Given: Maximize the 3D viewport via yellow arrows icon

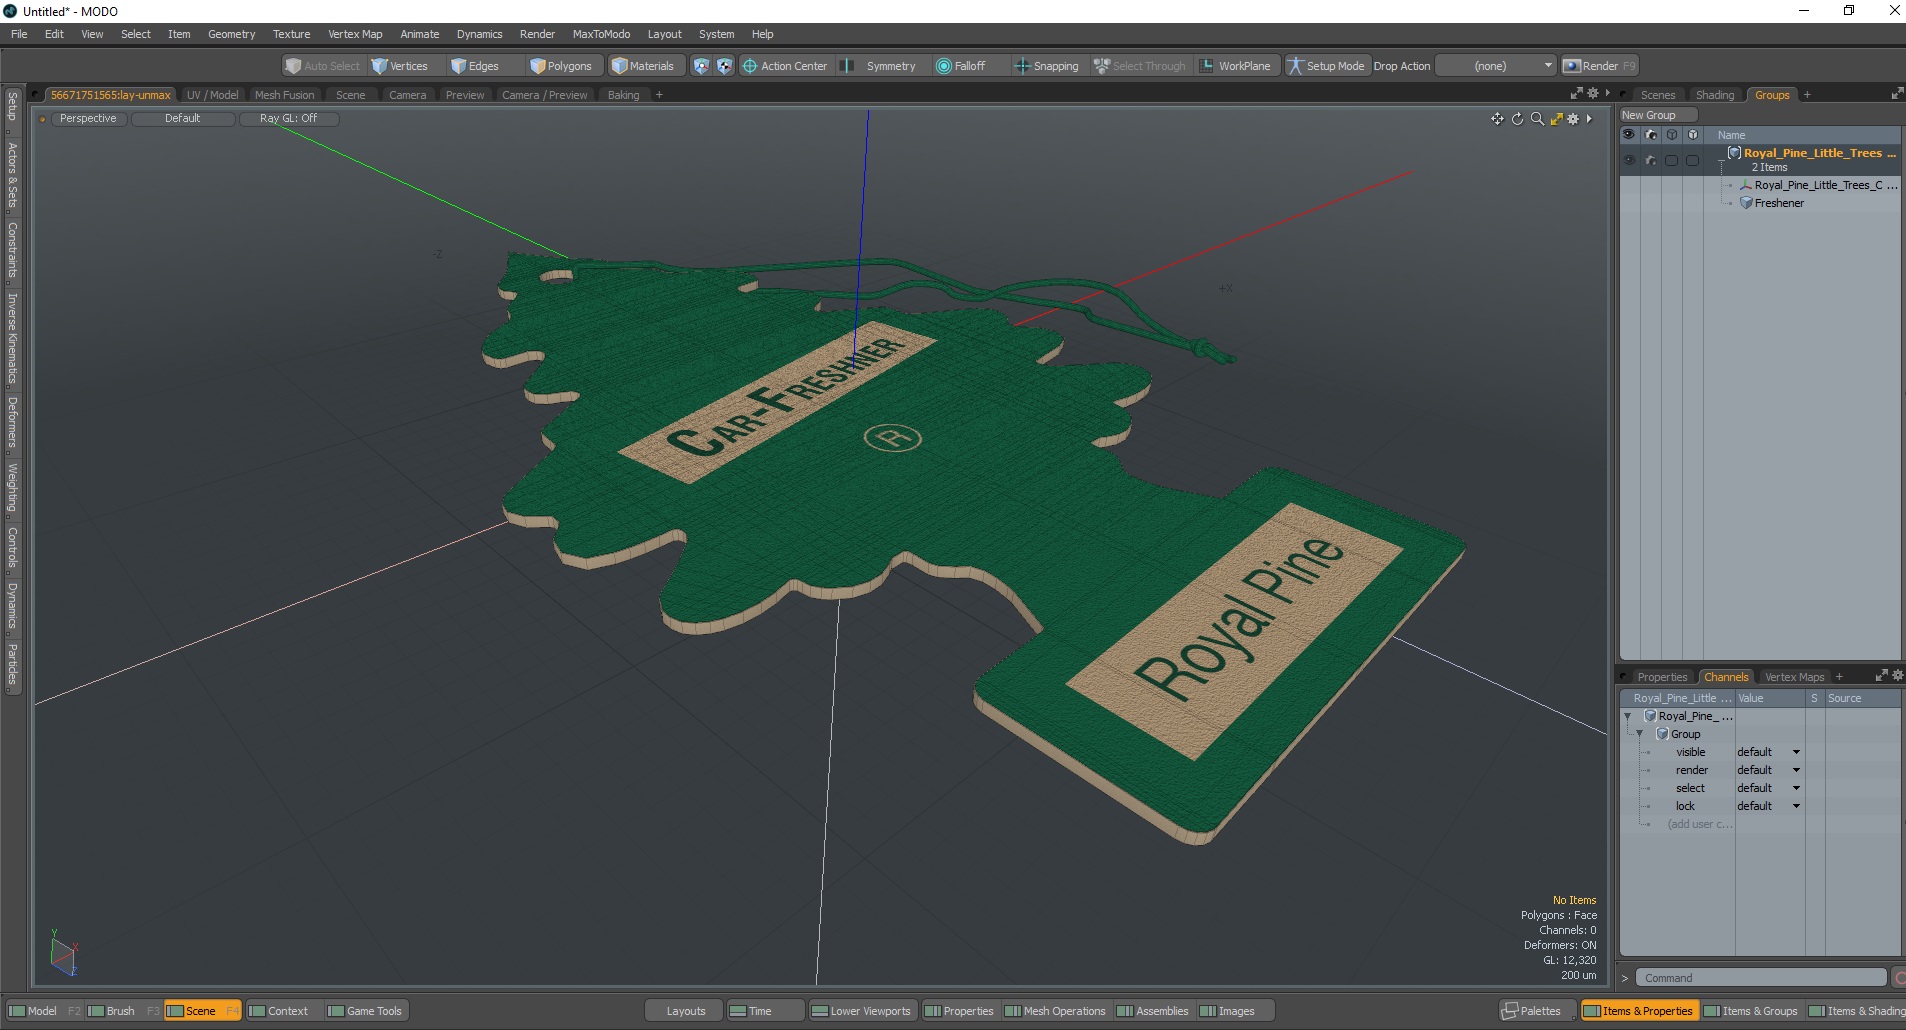Looking at the screenshot, I should (x=1556, y=119).
